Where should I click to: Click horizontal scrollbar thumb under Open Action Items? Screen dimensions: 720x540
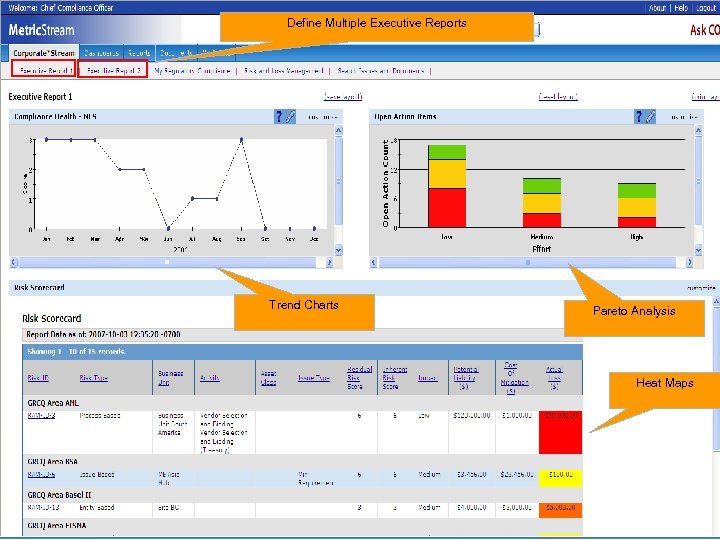click(528, 263)
